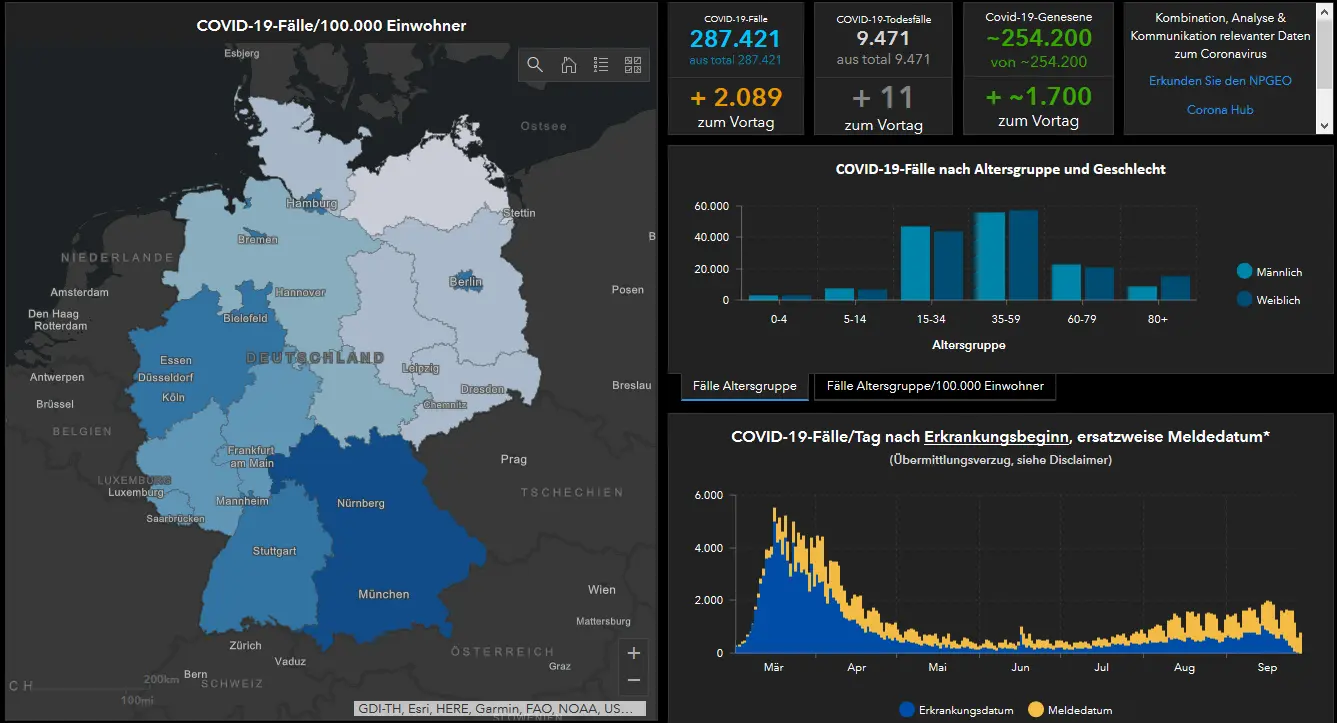Screen dimensions: 1337x723
Task: Open the basemap gallery grid
Action: pyautogui.click(x=633, y=65)
